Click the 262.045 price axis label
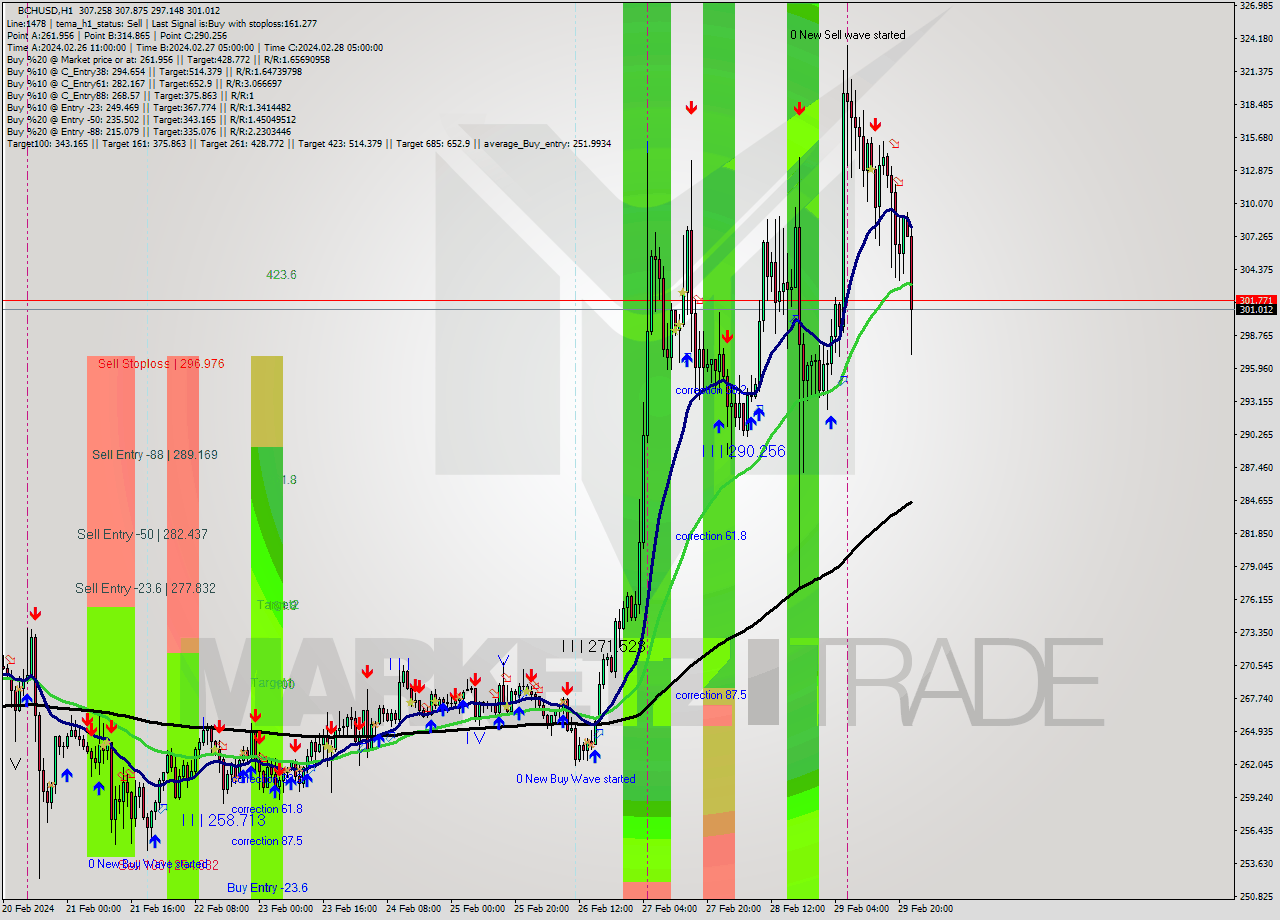 click(x=1256, y=765)
